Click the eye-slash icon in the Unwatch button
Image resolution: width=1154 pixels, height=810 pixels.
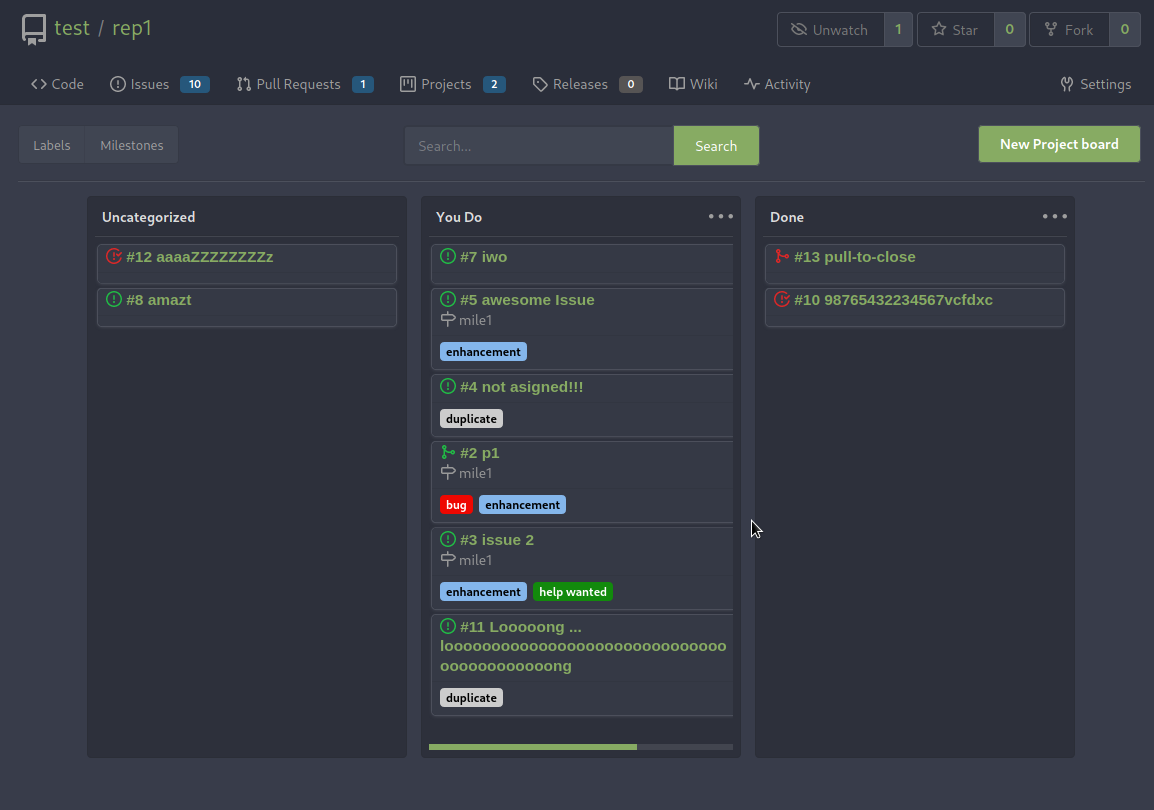[x=799, y=29]
